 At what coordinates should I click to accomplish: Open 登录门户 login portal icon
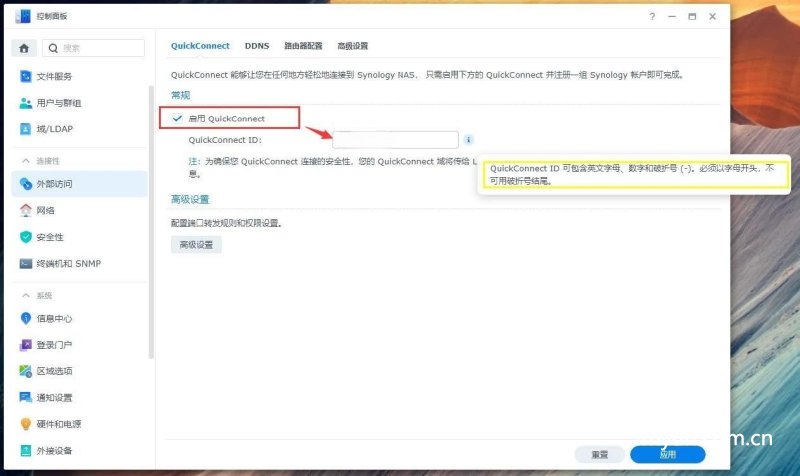click(x=26, y=345)
